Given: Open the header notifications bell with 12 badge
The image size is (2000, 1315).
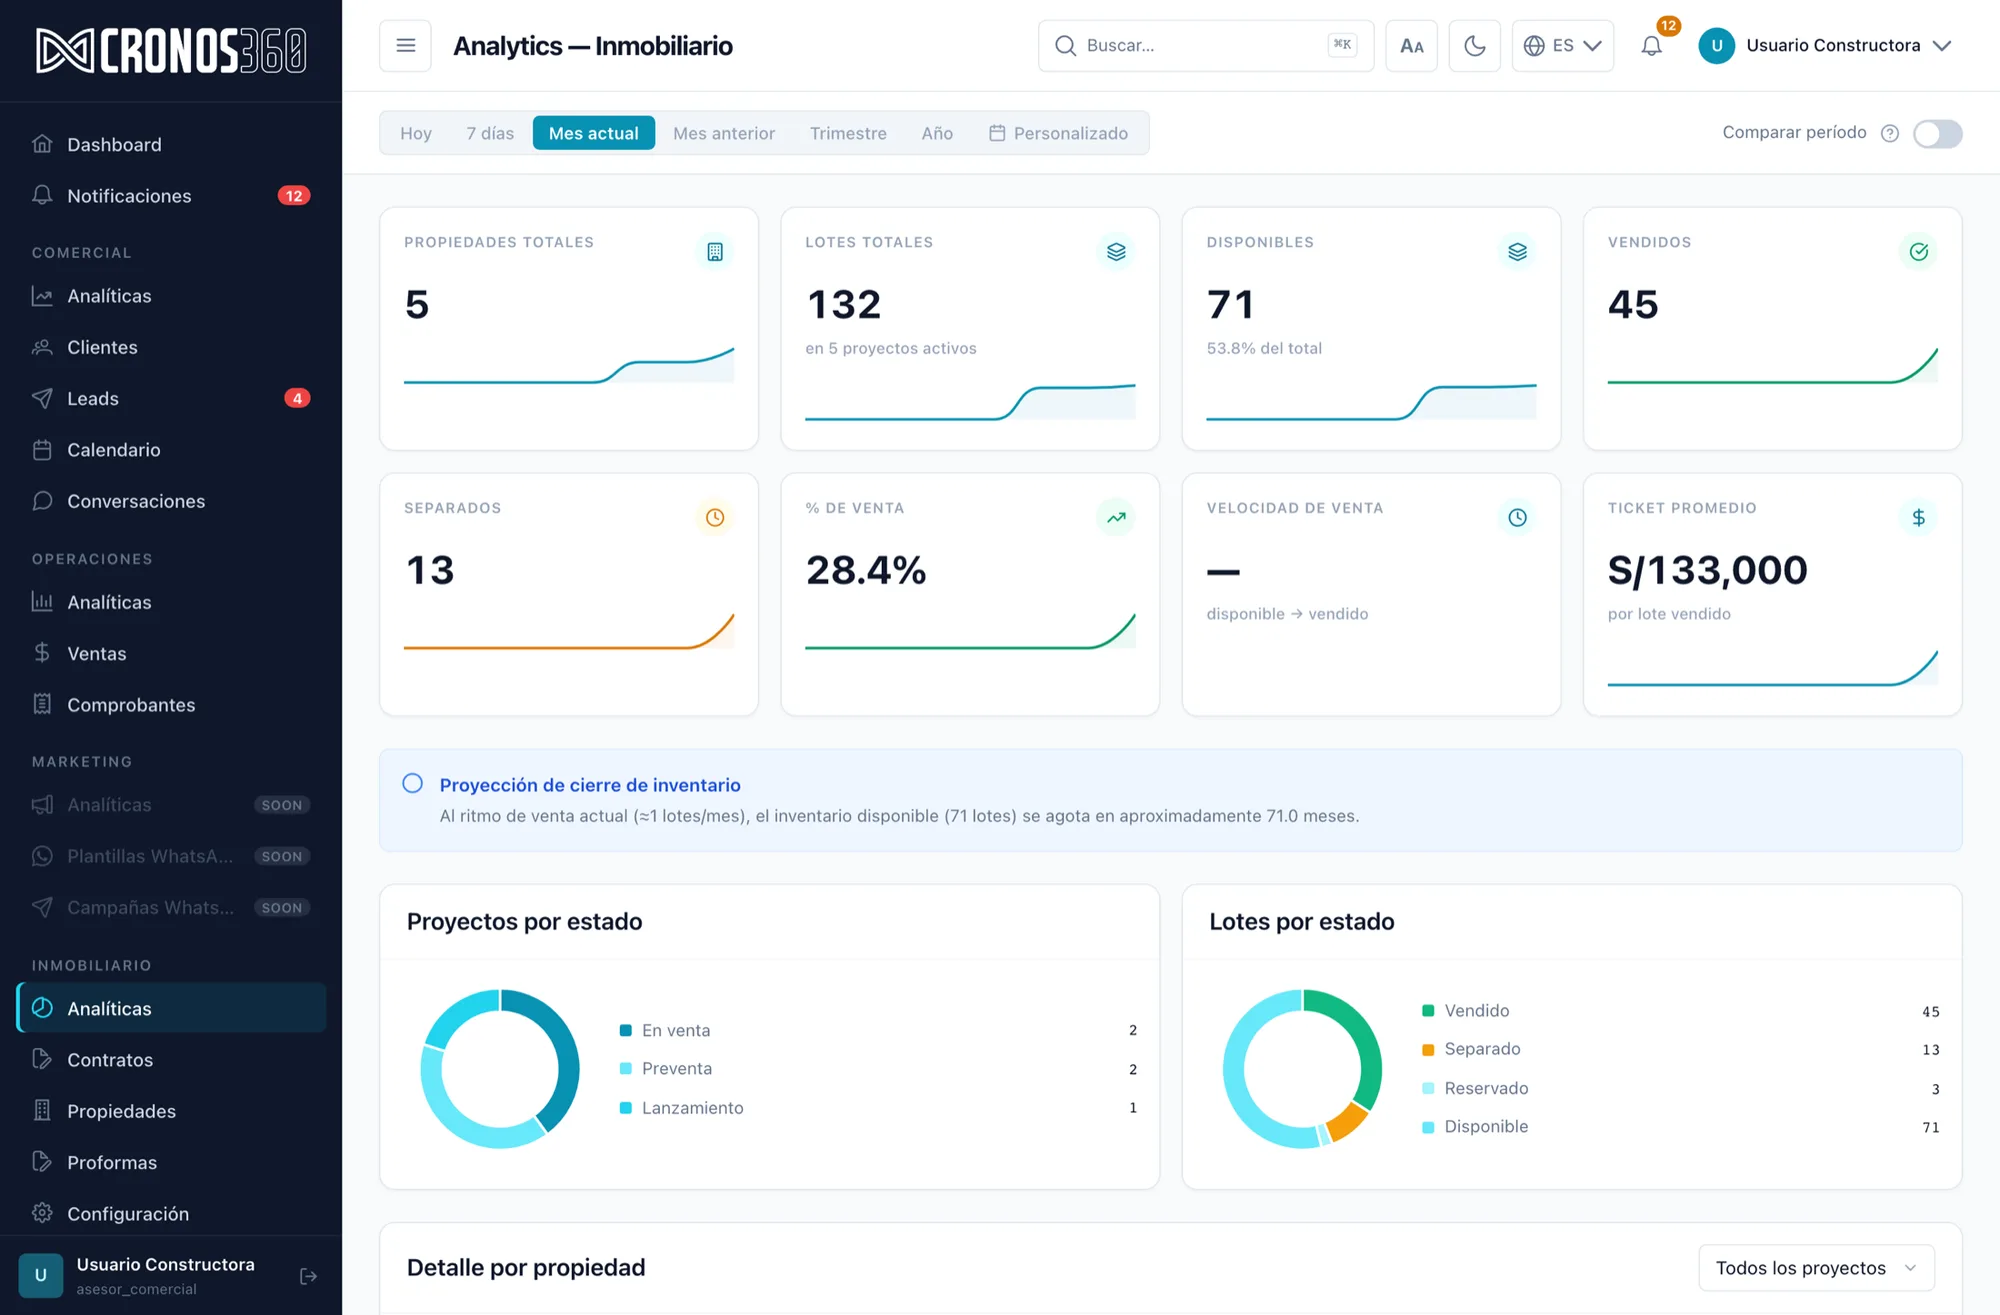Looking at the screenshot, I should point(1652,46).
